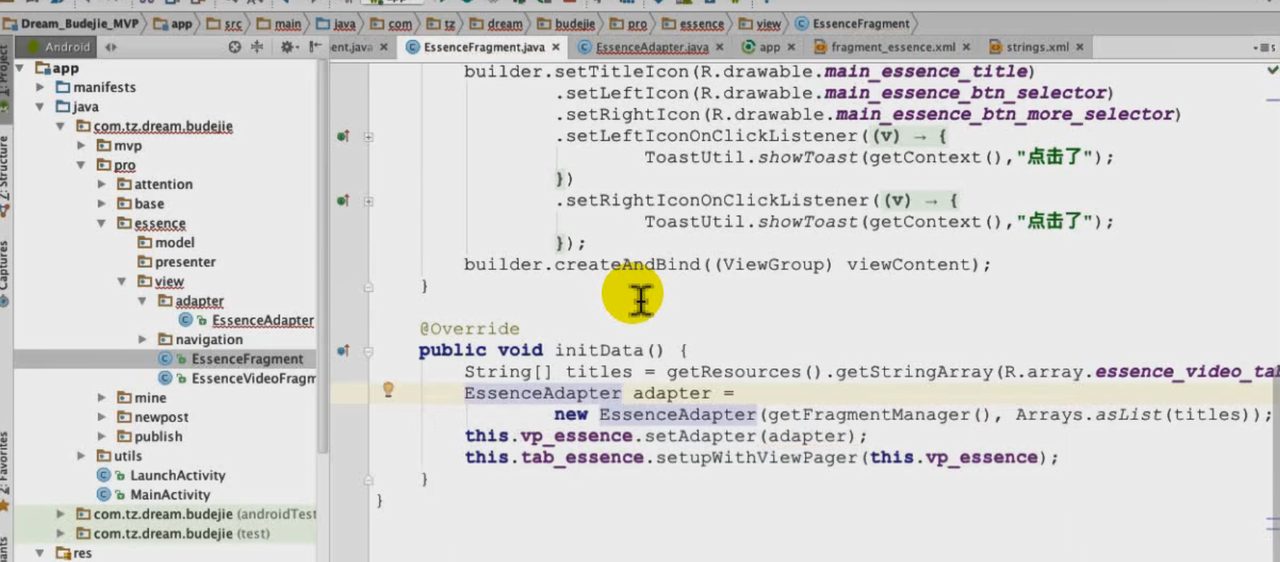Image resolution: width=1280 pixels, height=562 pixels.
Task: Click the gutter icon beside setRightIconOnClickListener
Action: pyautogui.click(x=343, y=201)
